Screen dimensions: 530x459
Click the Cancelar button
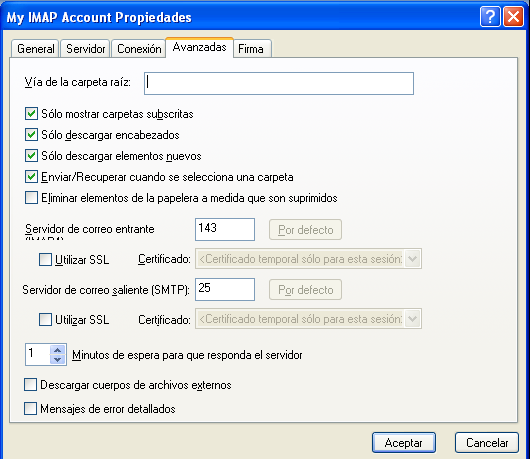click(487, 442)
